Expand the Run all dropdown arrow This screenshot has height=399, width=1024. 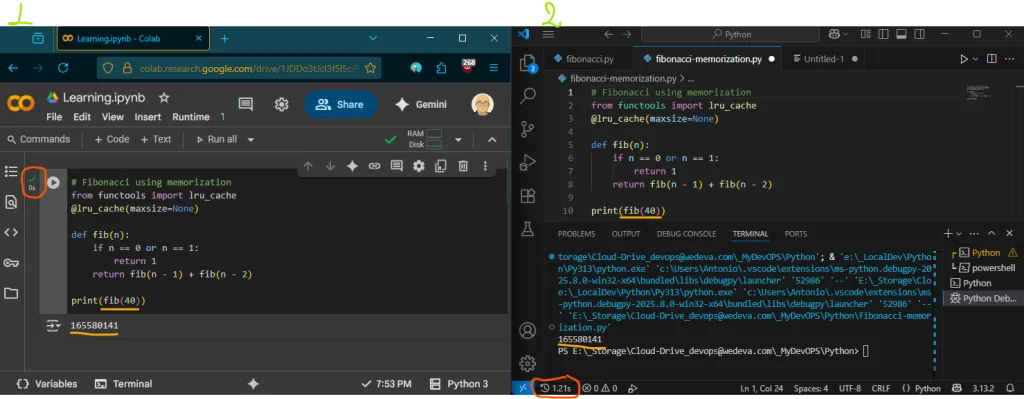pos(251,139)
